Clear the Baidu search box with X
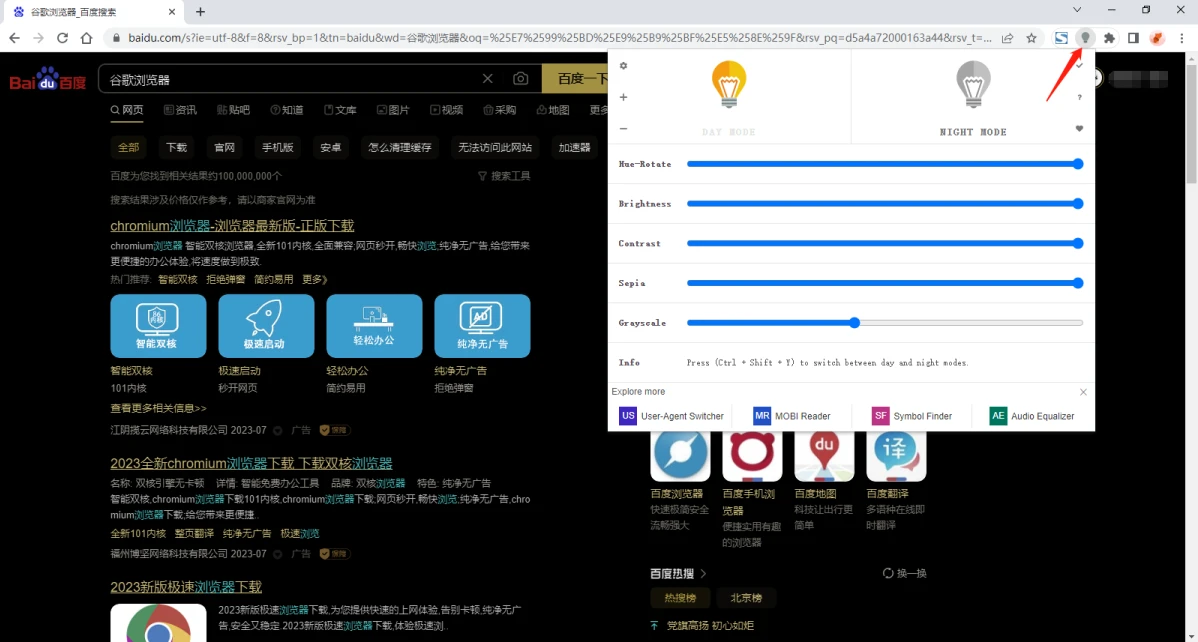This screenshot has width=1198, height=642. (487, 79)
